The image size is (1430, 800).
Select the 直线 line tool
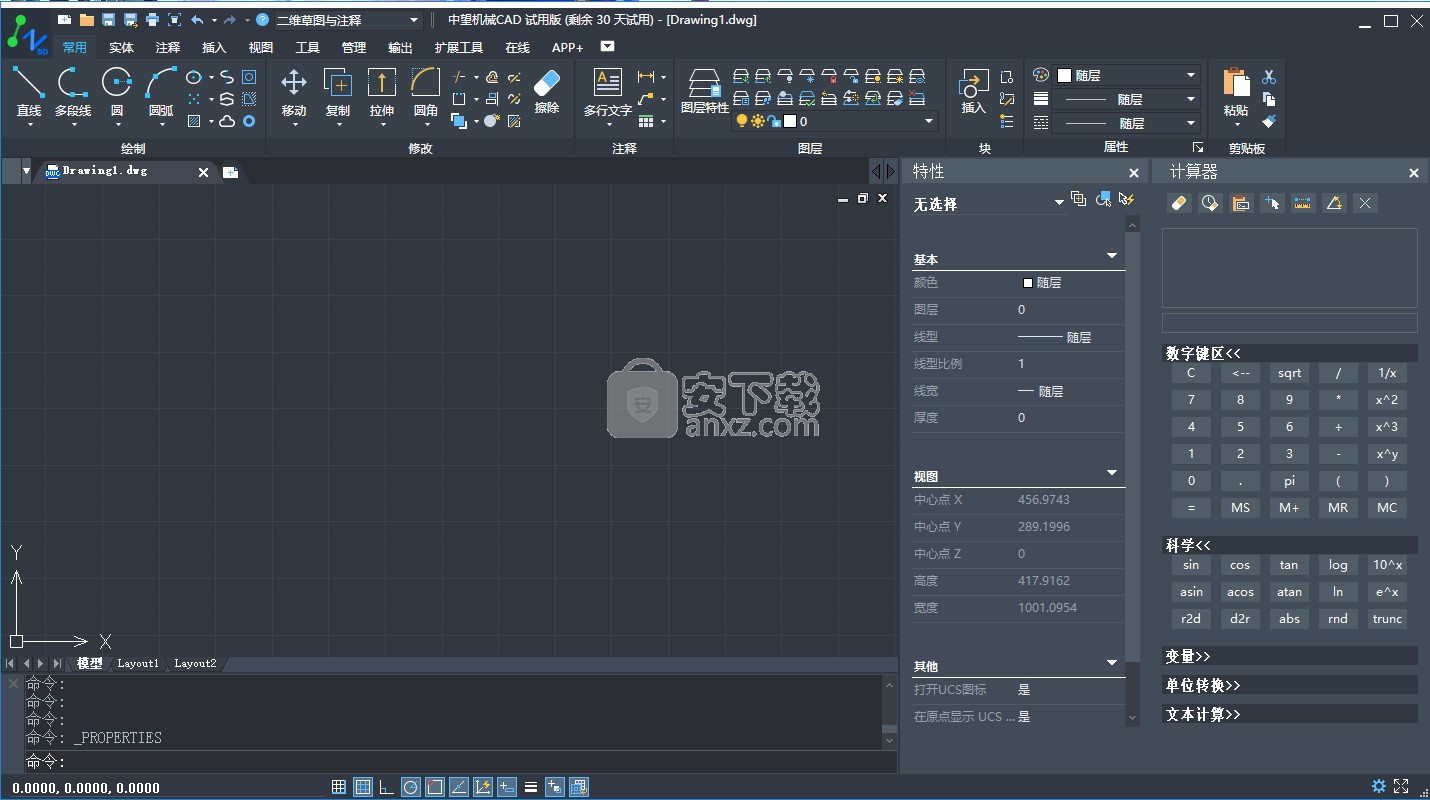pyautogui.click(x=28, y=92)
